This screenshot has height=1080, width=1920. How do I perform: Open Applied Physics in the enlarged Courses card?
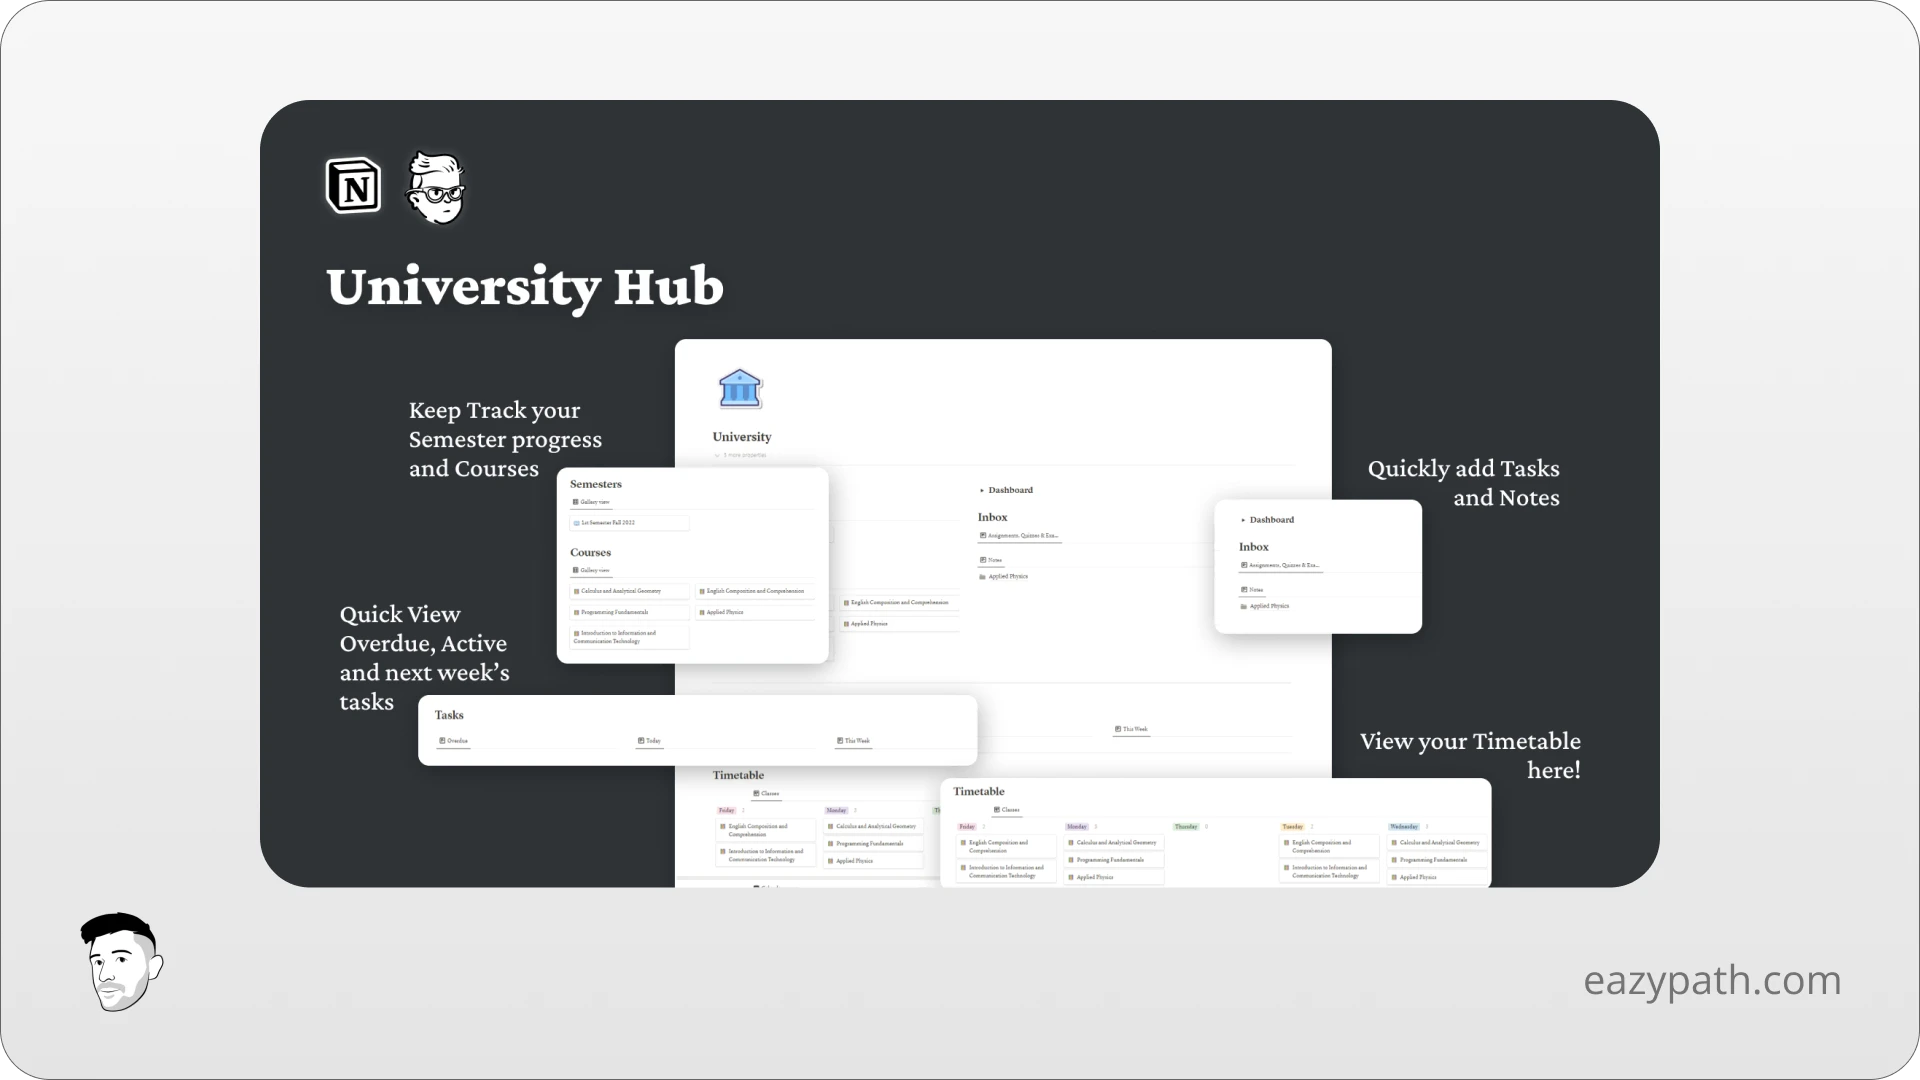pyautogui.click(x=755, y=612)
